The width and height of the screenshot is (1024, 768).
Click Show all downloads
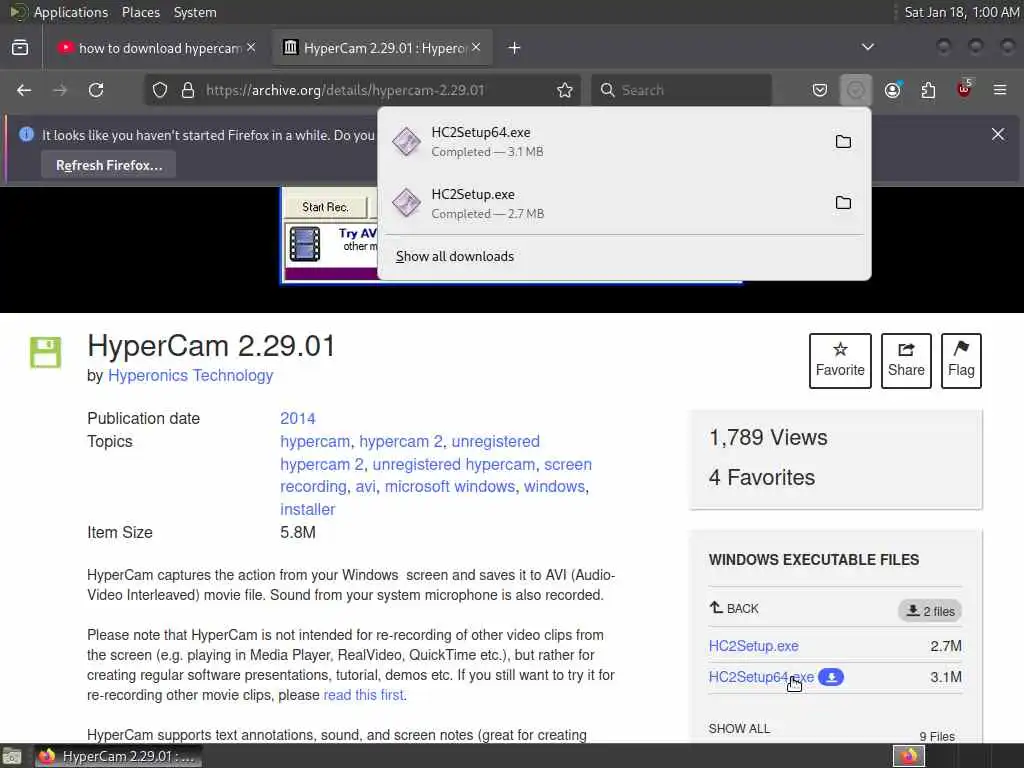455,257
